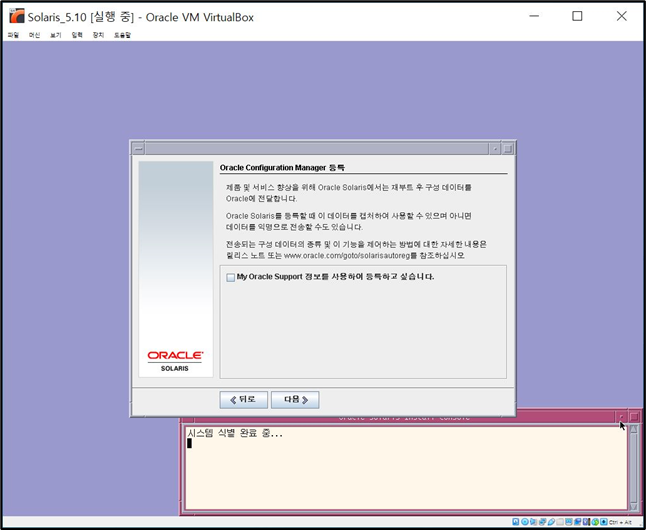This screenshot has width=646, height=530.
Task: Open the 파일 menu in VirtualBox
Action: coord(13,35)
